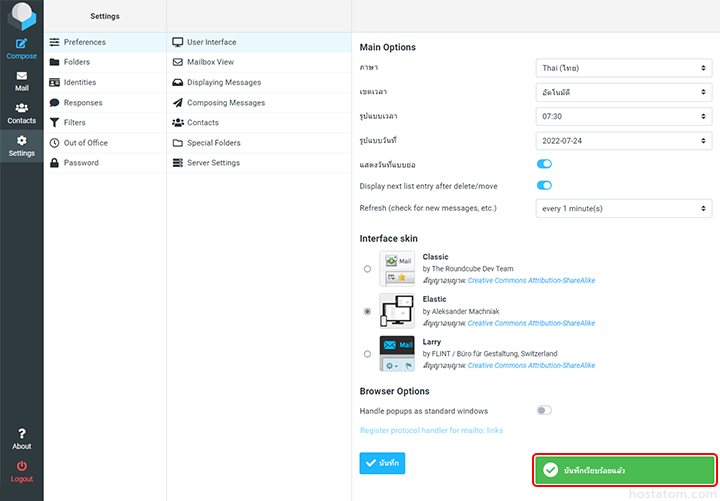Expand the time format dropdown showing 07:30

[x=623, y=116]
